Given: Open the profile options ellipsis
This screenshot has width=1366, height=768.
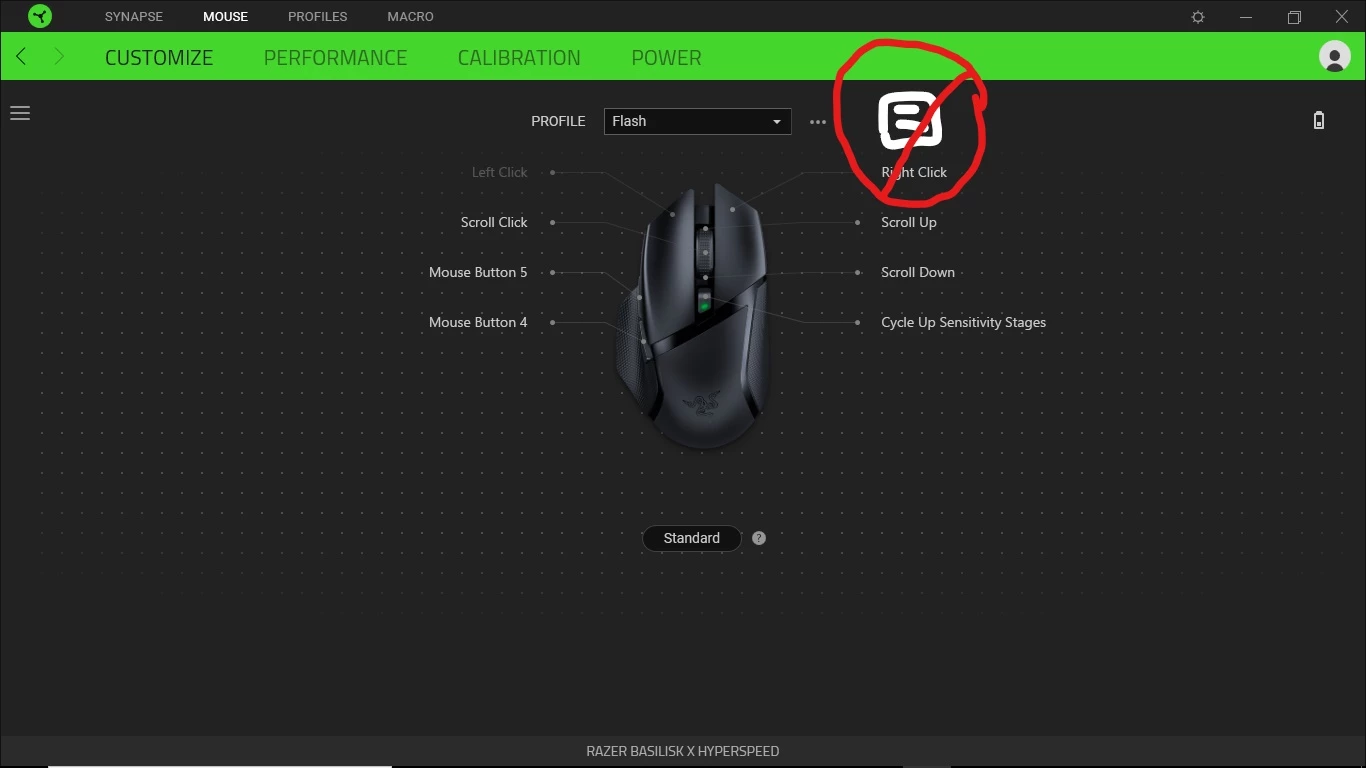Looking at the screenshot, I should [x=818, y=122].
